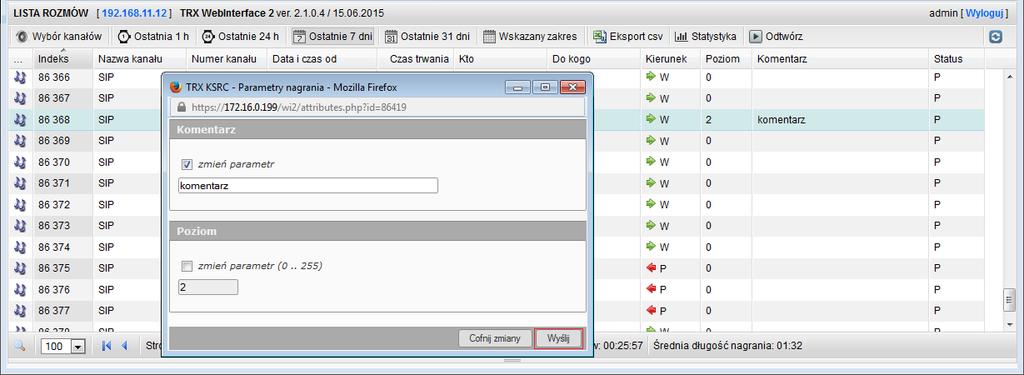
Task: Open Statystyka chart view
Action: pyautogui.click(x=706, y=37)
